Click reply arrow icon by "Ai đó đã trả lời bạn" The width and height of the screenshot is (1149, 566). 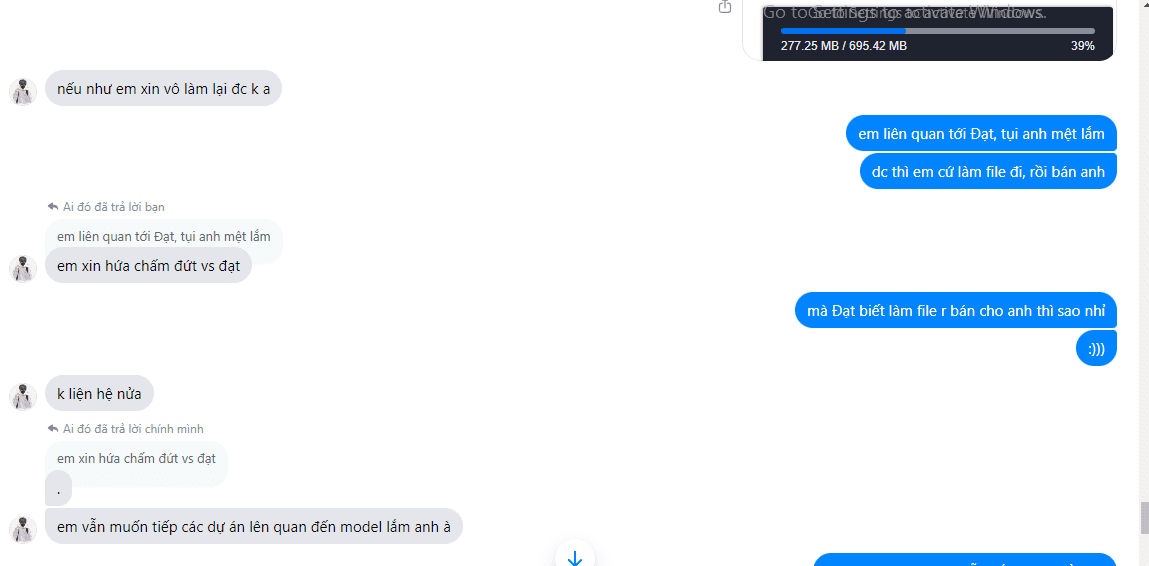(53, 207)
